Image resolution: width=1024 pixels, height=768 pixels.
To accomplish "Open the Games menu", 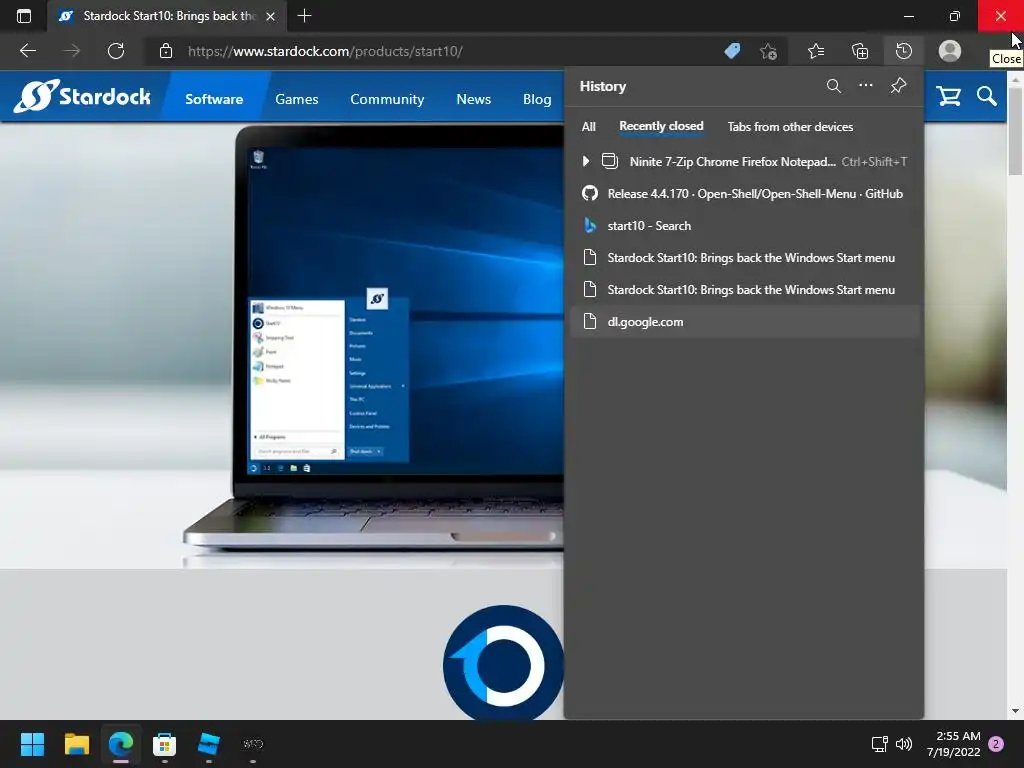I will pos(296,99).
